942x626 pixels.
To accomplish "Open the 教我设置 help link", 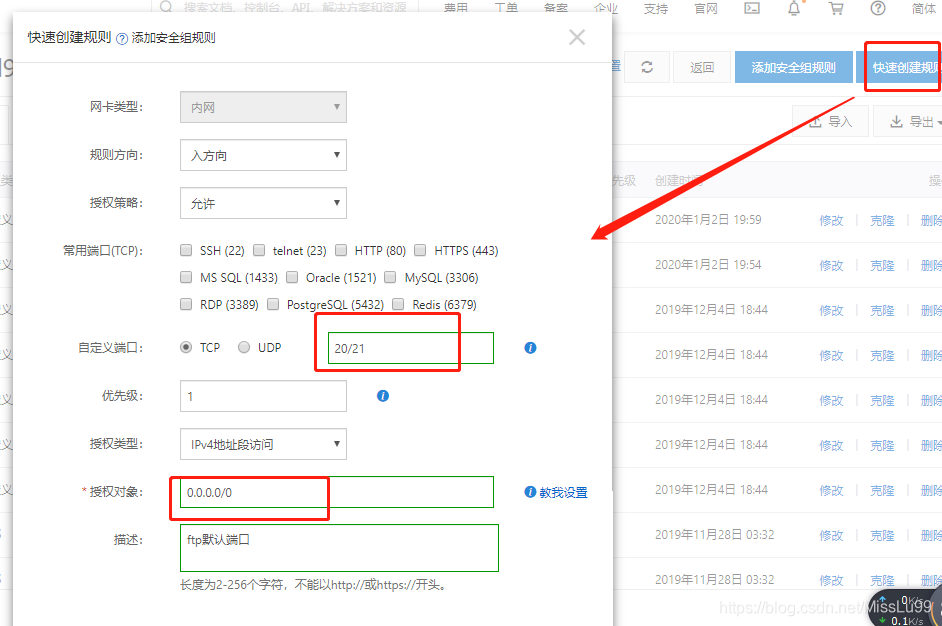I will tap(563, 493).
